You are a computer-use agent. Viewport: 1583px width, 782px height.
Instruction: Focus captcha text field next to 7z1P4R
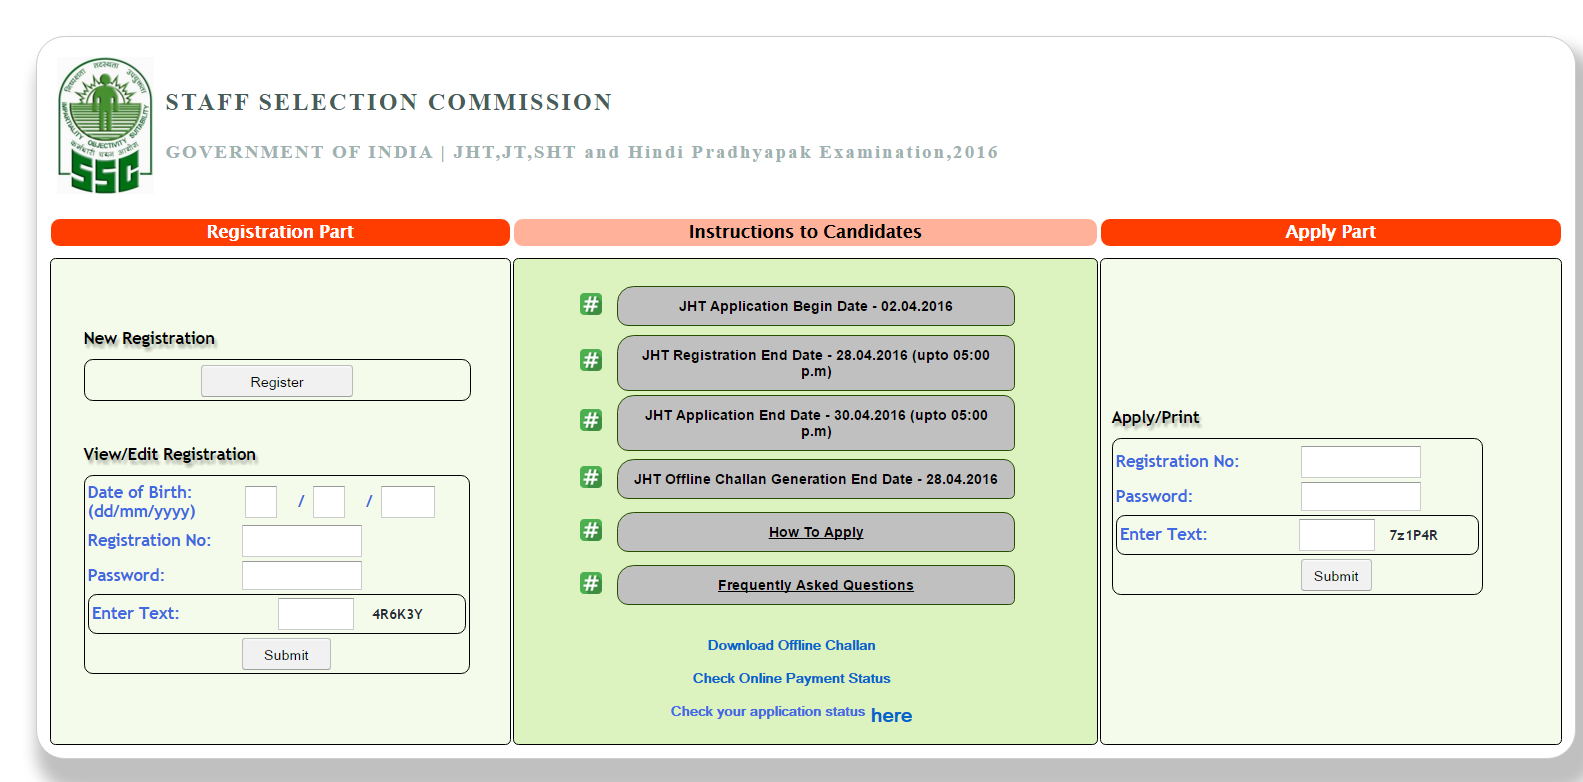(x=1337, y=535)
